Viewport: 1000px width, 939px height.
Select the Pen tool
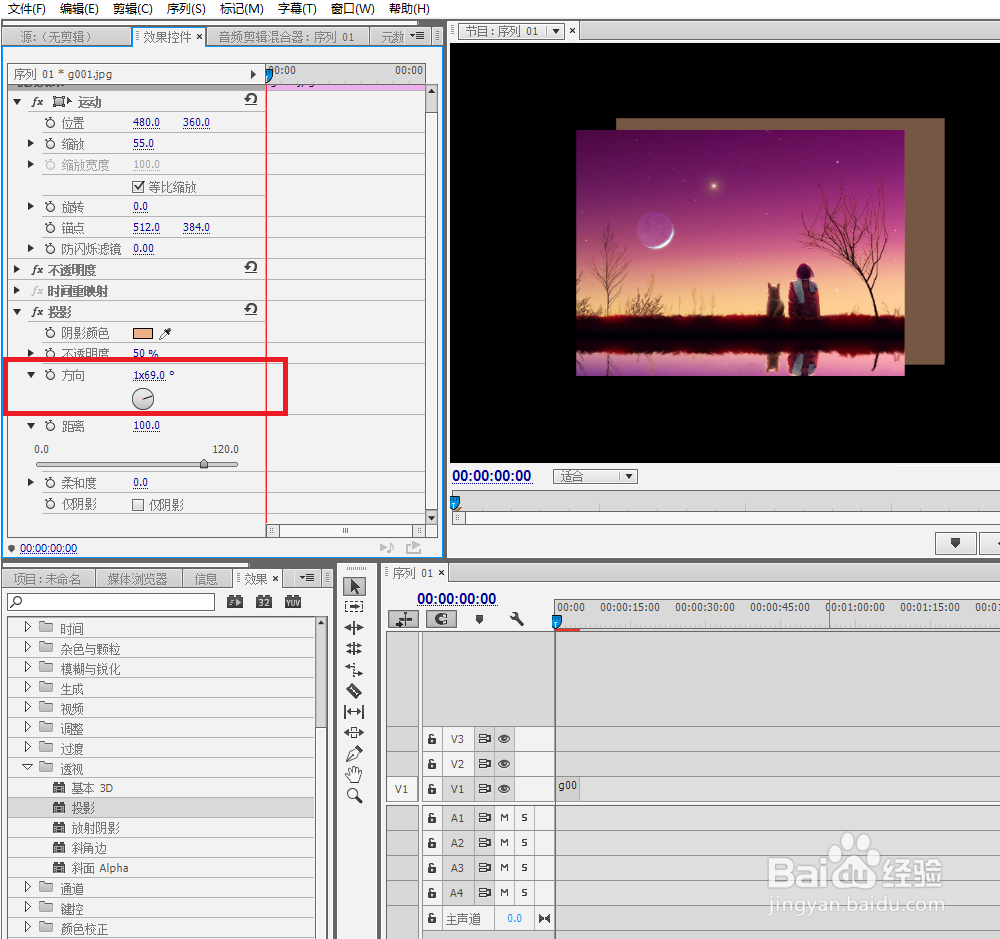pyautogui.click(x=355, y=753)
